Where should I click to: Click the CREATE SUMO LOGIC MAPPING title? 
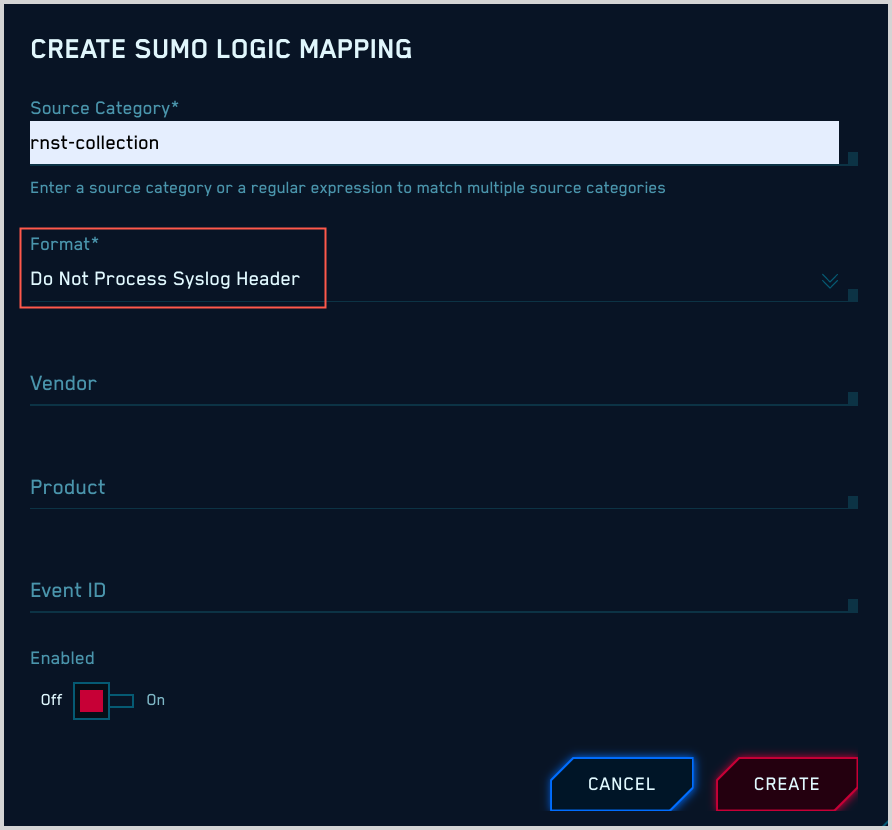point(221,47)
